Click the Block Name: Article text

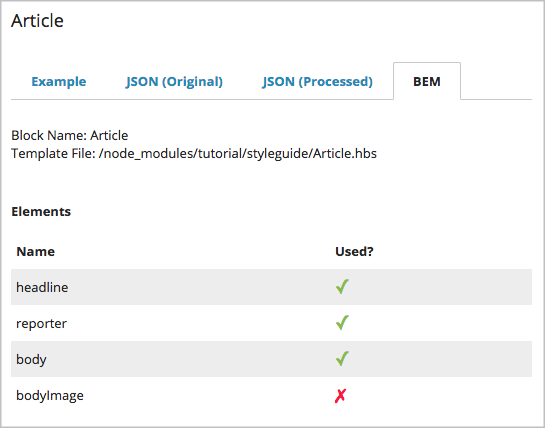click(x=70, y=135)
